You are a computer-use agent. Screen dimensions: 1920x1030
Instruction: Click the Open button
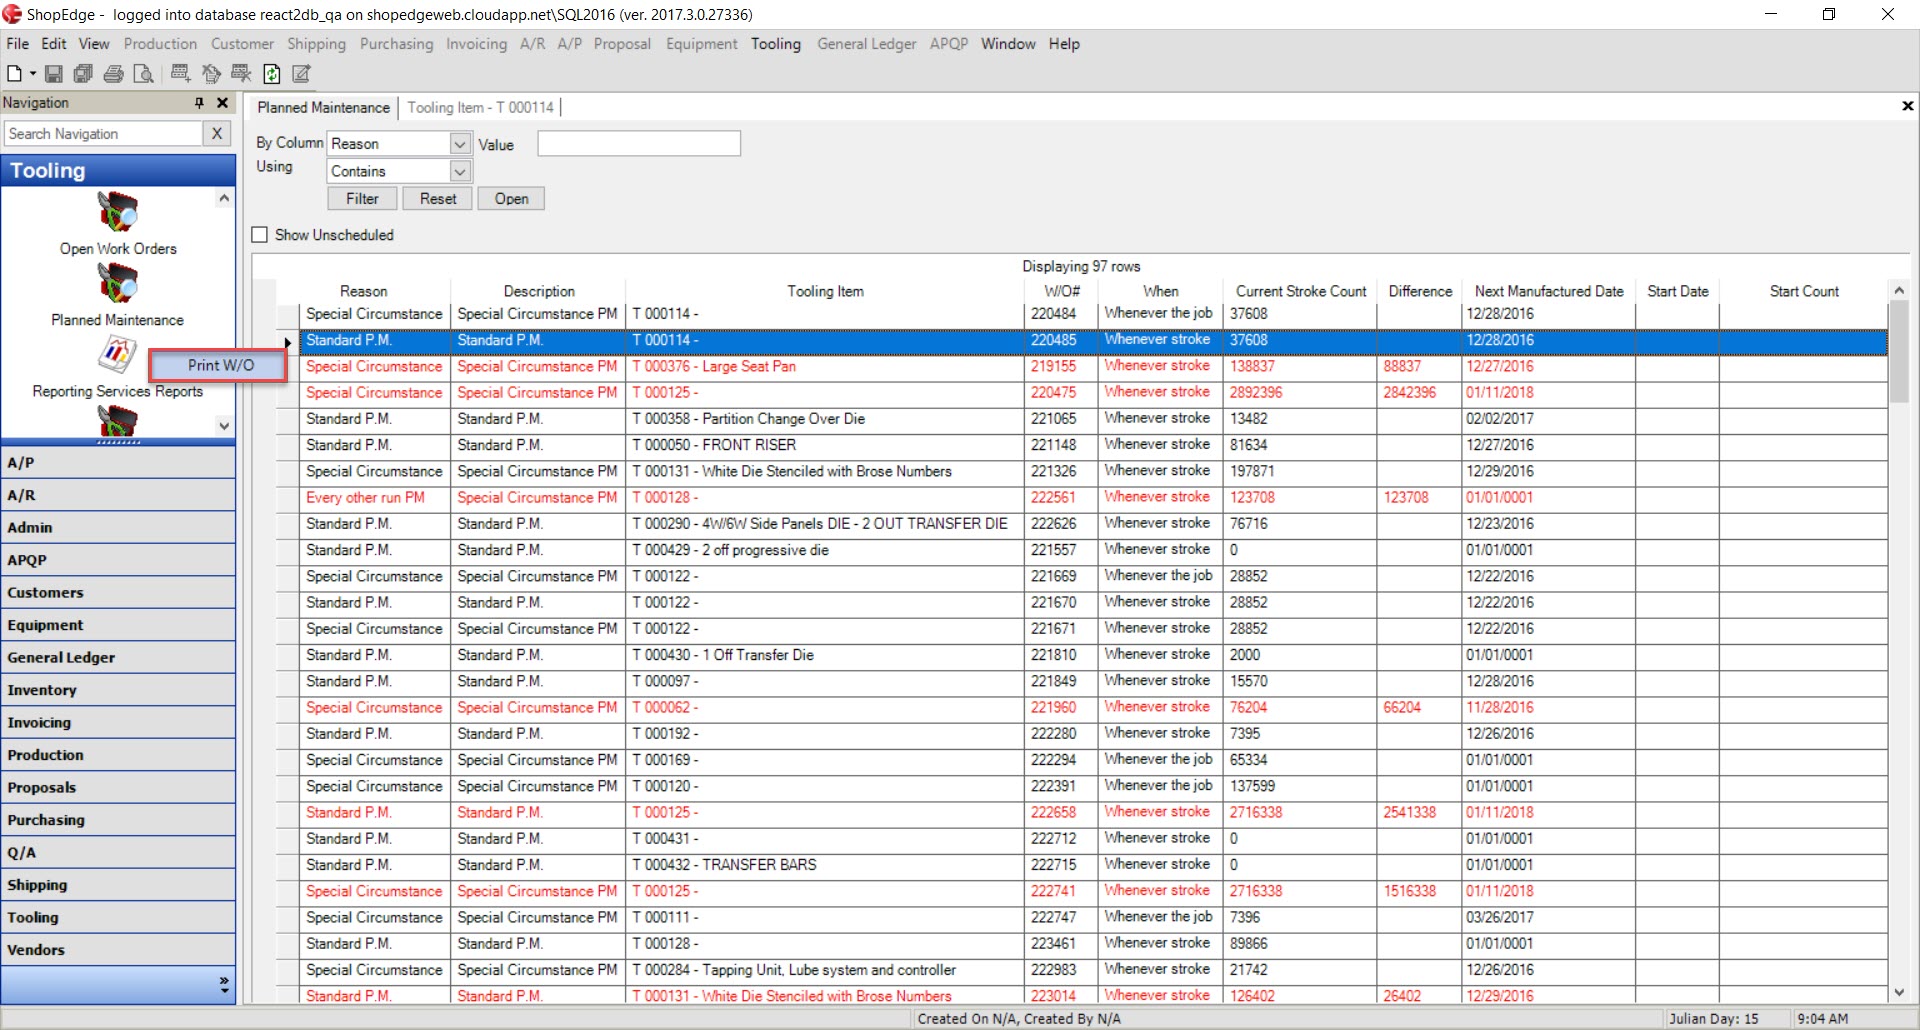(511, 199)
